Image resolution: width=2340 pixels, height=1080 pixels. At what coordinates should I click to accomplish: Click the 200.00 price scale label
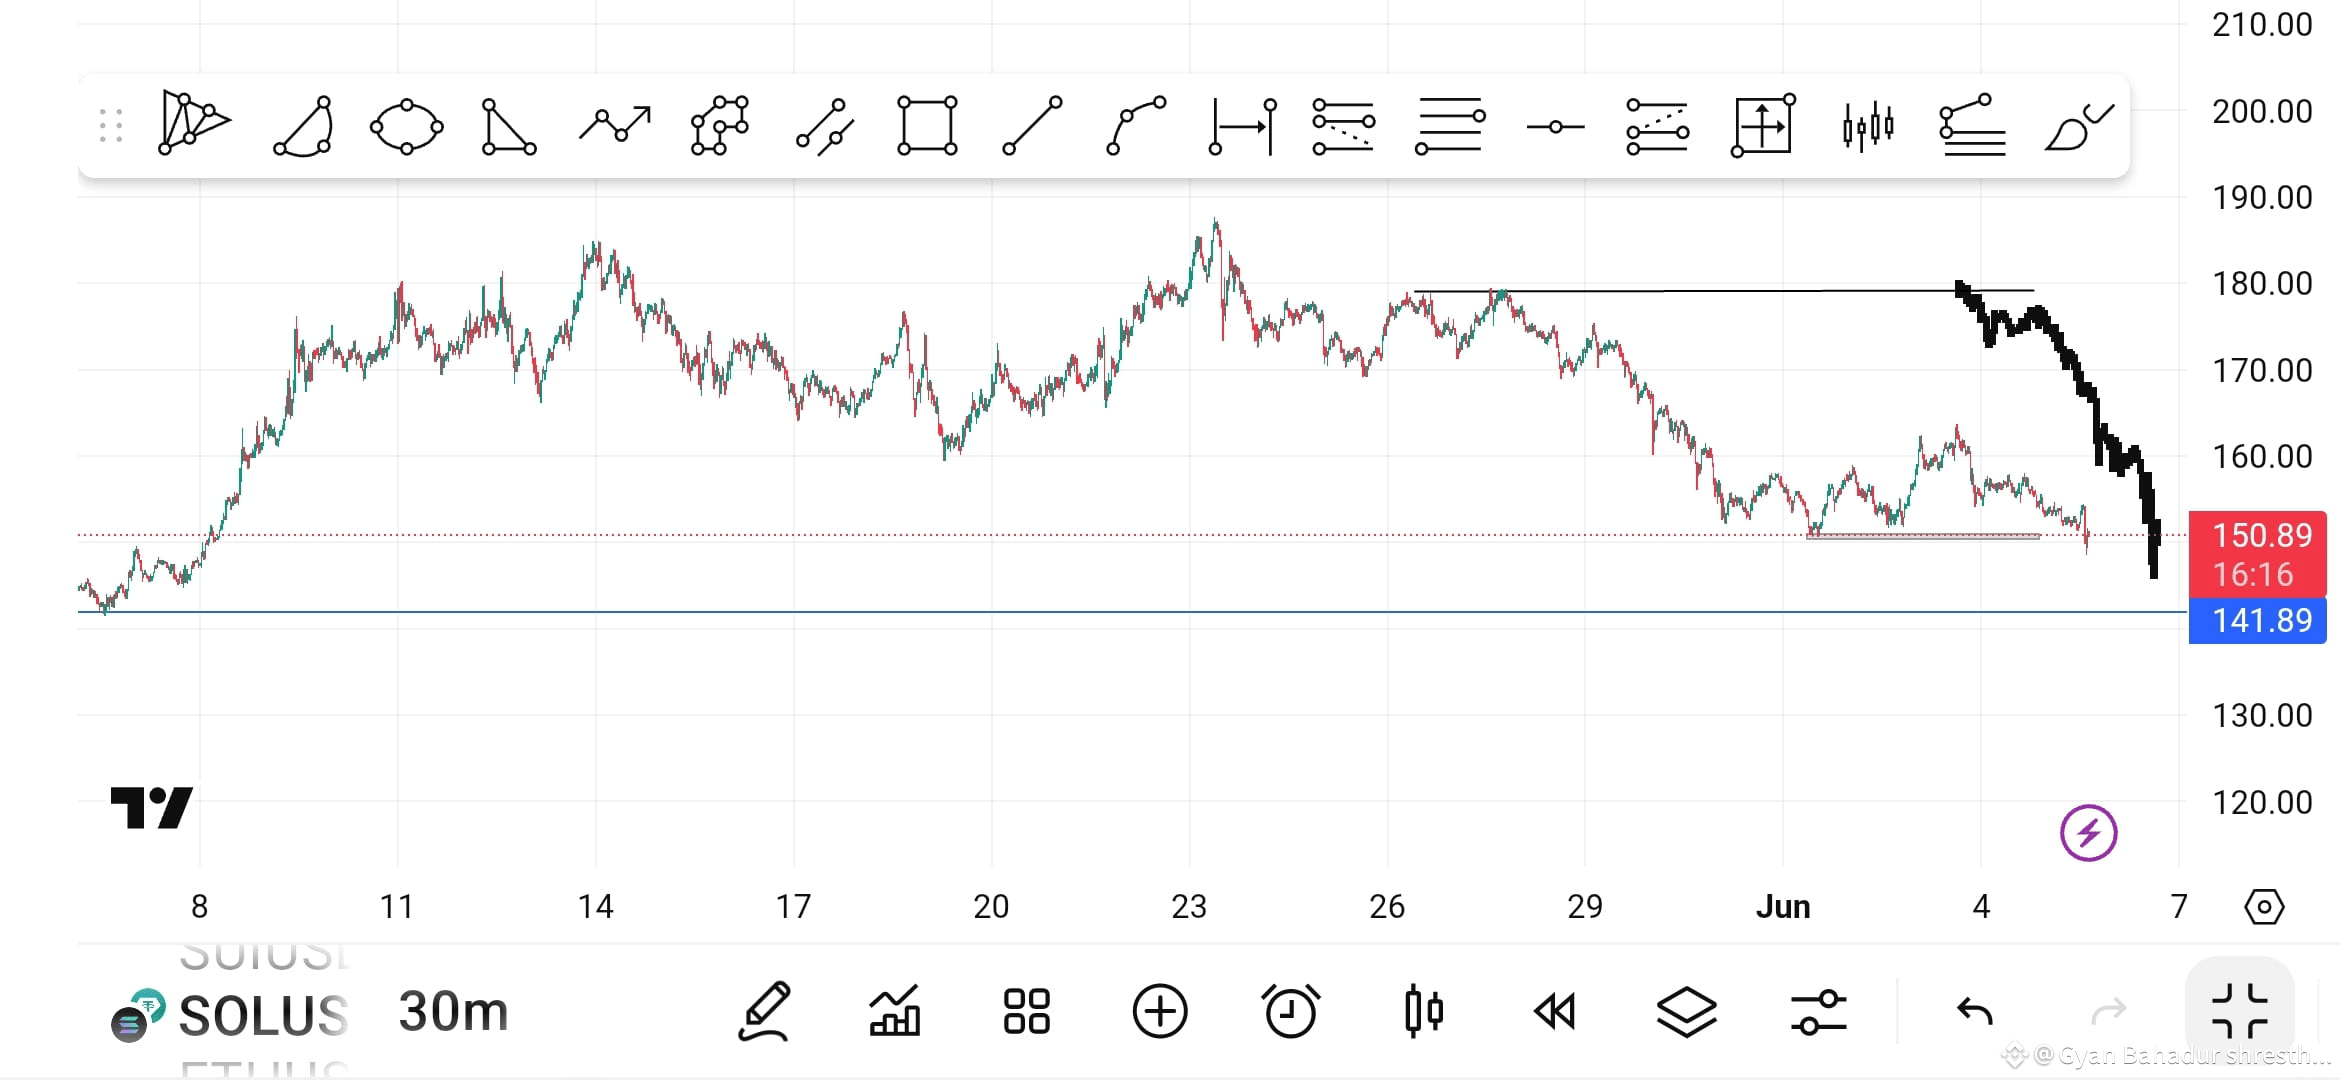click(x=2262, y=111)
